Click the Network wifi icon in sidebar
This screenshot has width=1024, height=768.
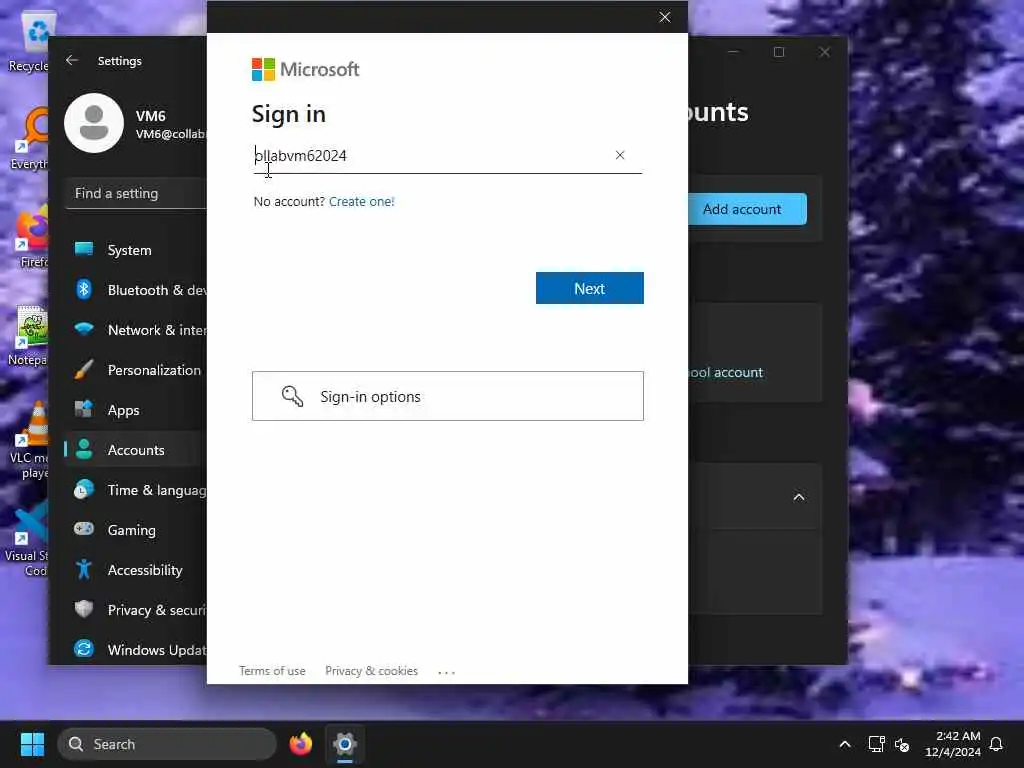click(x=84, y=328)
